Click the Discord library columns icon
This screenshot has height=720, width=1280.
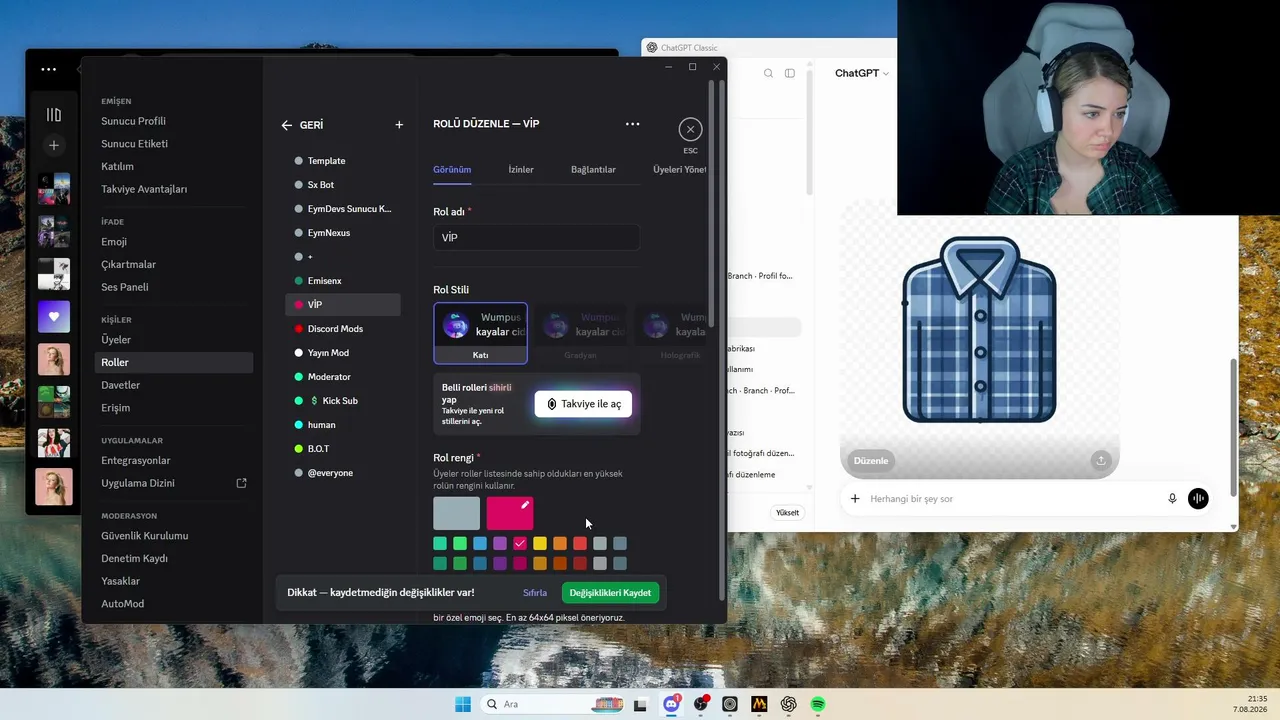click(54, 115)
